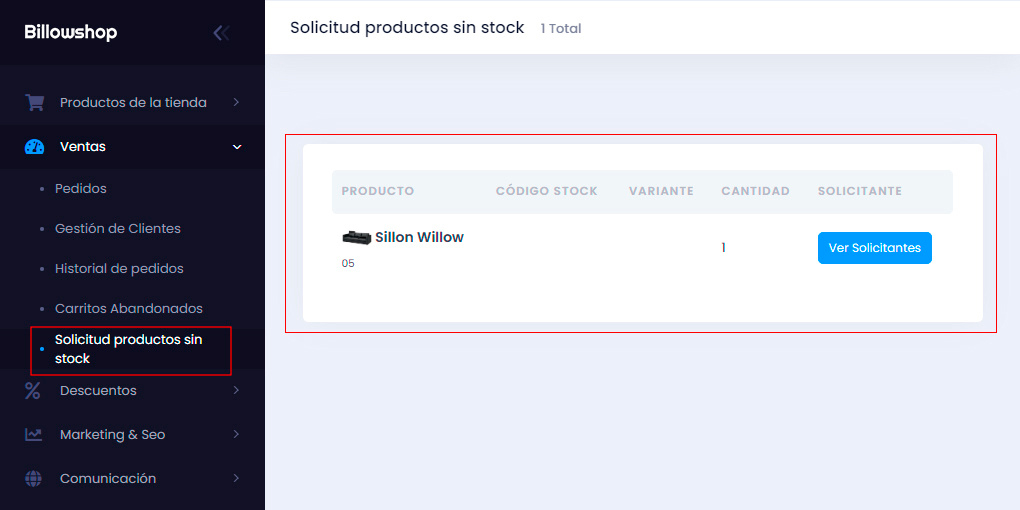This screenshot has height=510, width=1020.
Task: Click the Marketing & Seo chart icon
Action: click(x=34, y=434)
